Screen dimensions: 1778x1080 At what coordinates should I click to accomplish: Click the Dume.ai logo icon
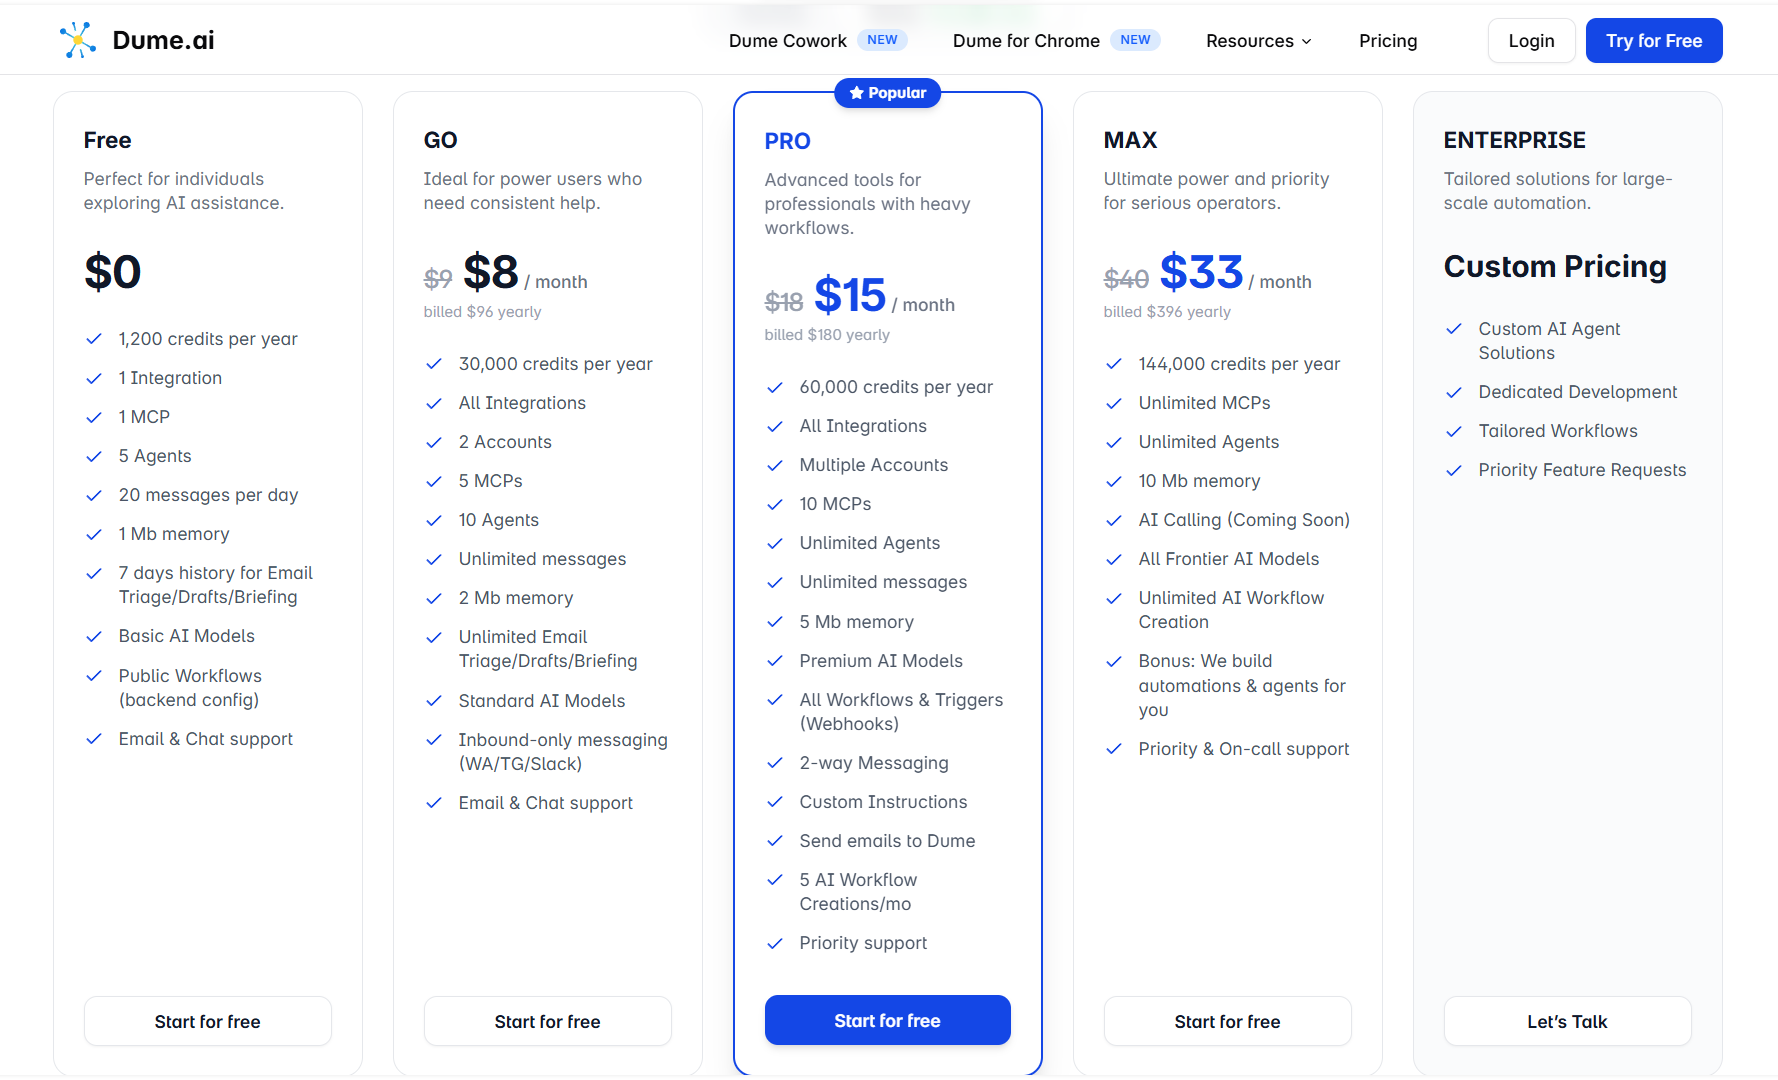(x=78, y=40)
